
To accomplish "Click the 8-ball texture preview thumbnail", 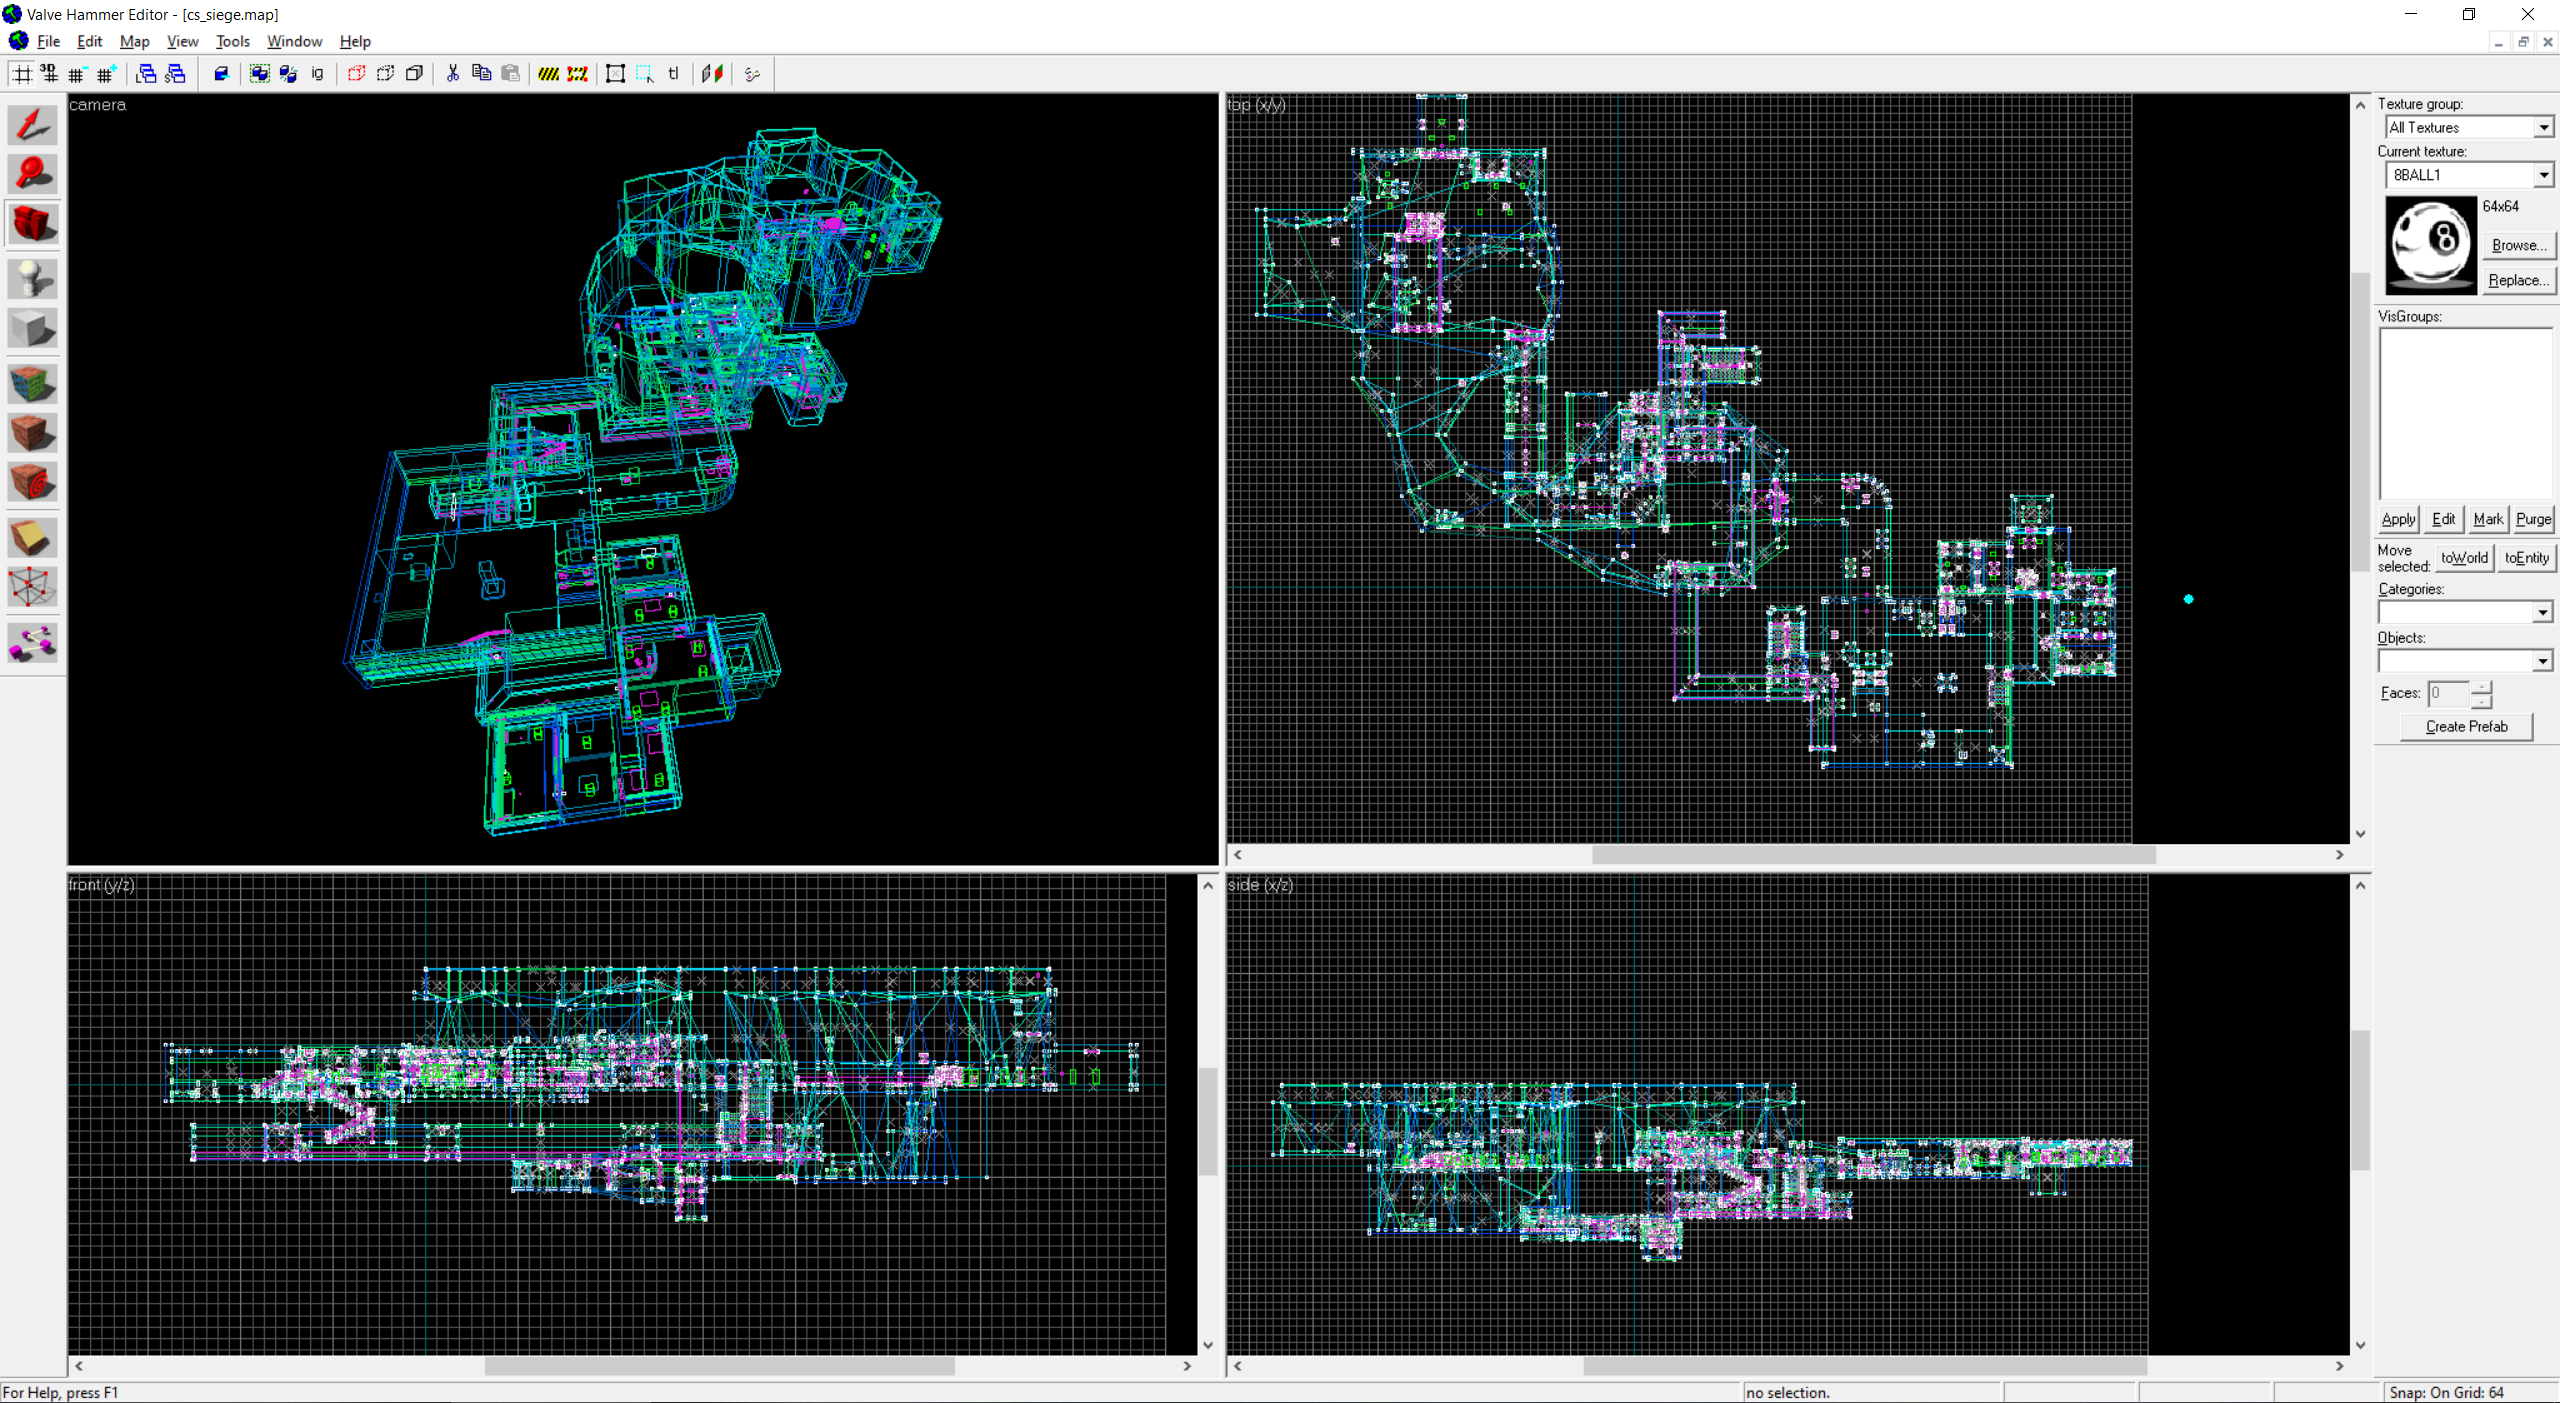I will [2430, 246].
